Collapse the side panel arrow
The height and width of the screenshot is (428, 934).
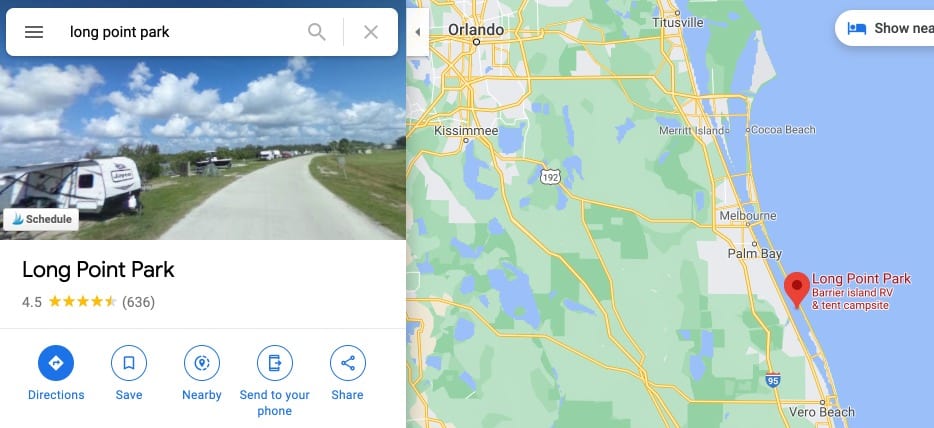418,32
